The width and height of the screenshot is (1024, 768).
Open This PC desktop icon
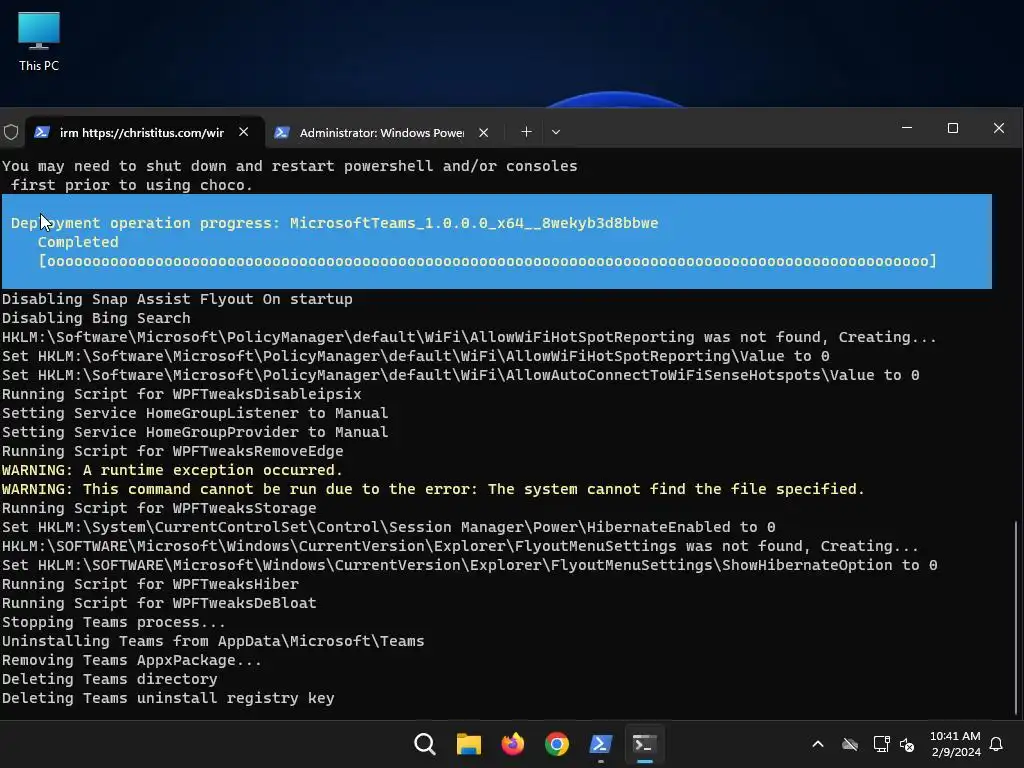(39, 42)
